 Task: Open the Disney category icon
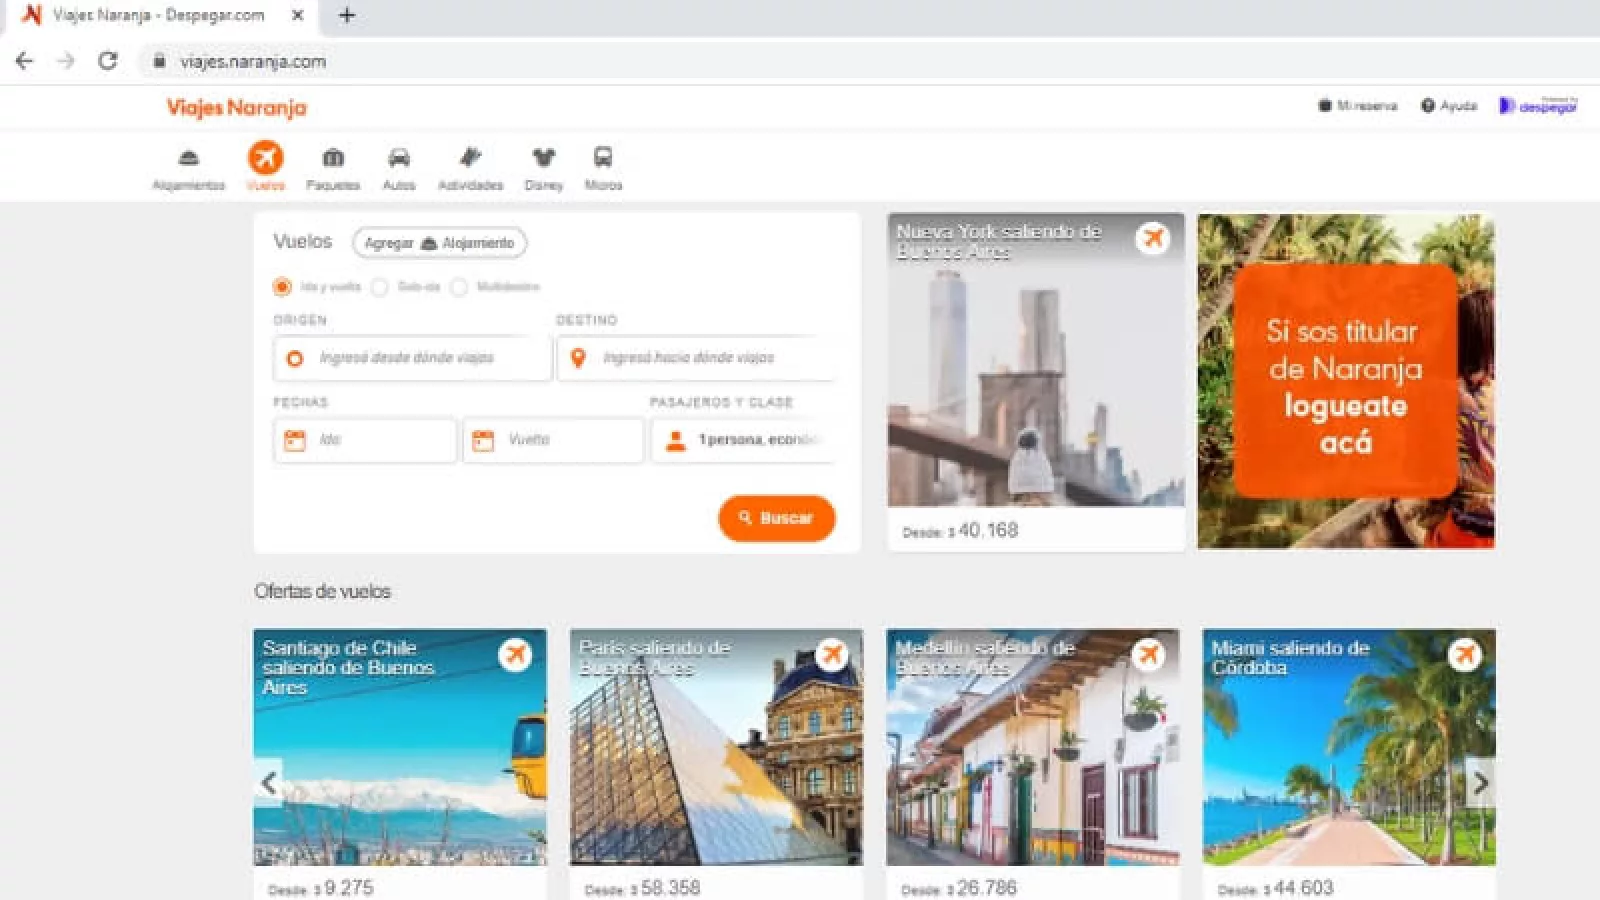(x=543, y=158)
